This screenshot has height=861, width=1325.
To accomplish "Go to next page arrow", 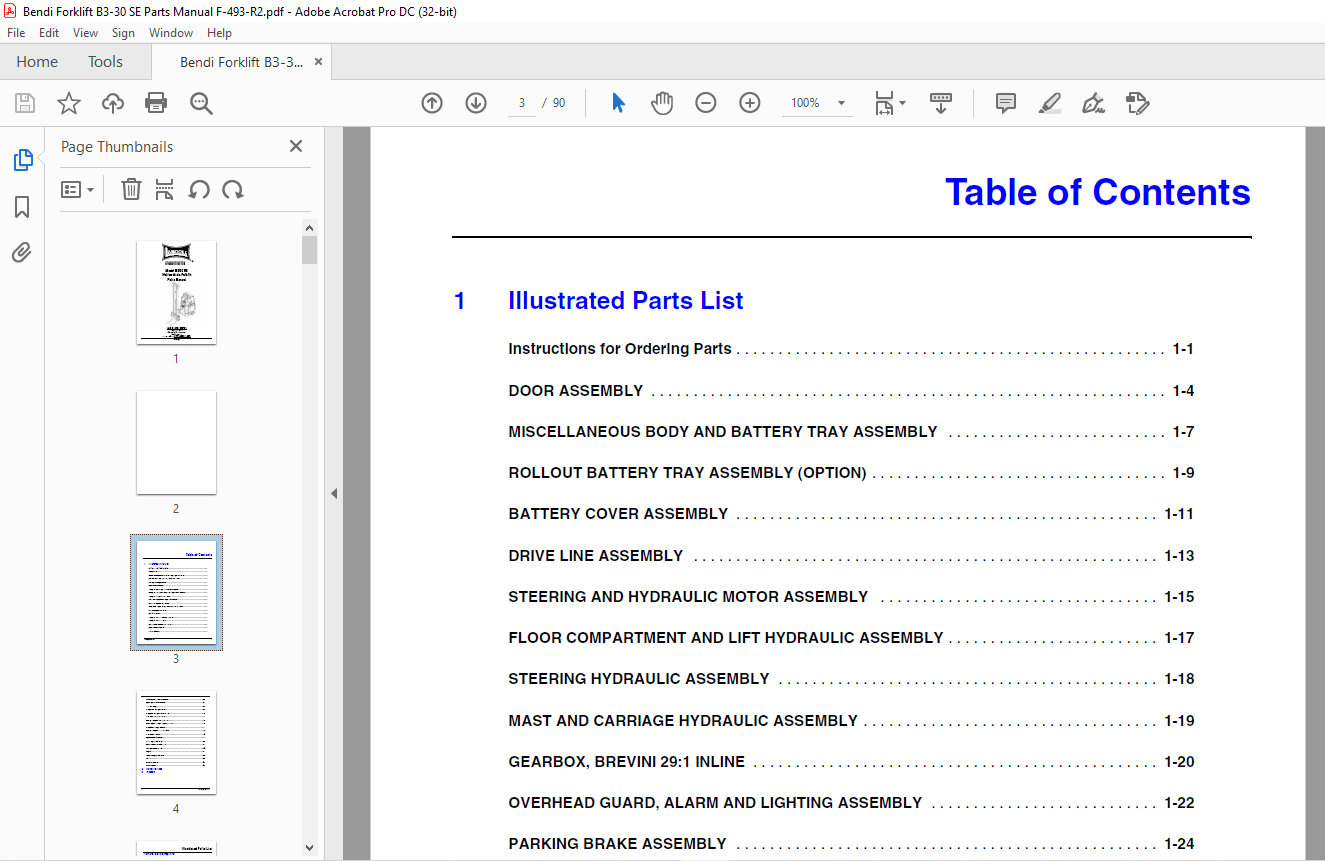I will (x=476, y=103).
